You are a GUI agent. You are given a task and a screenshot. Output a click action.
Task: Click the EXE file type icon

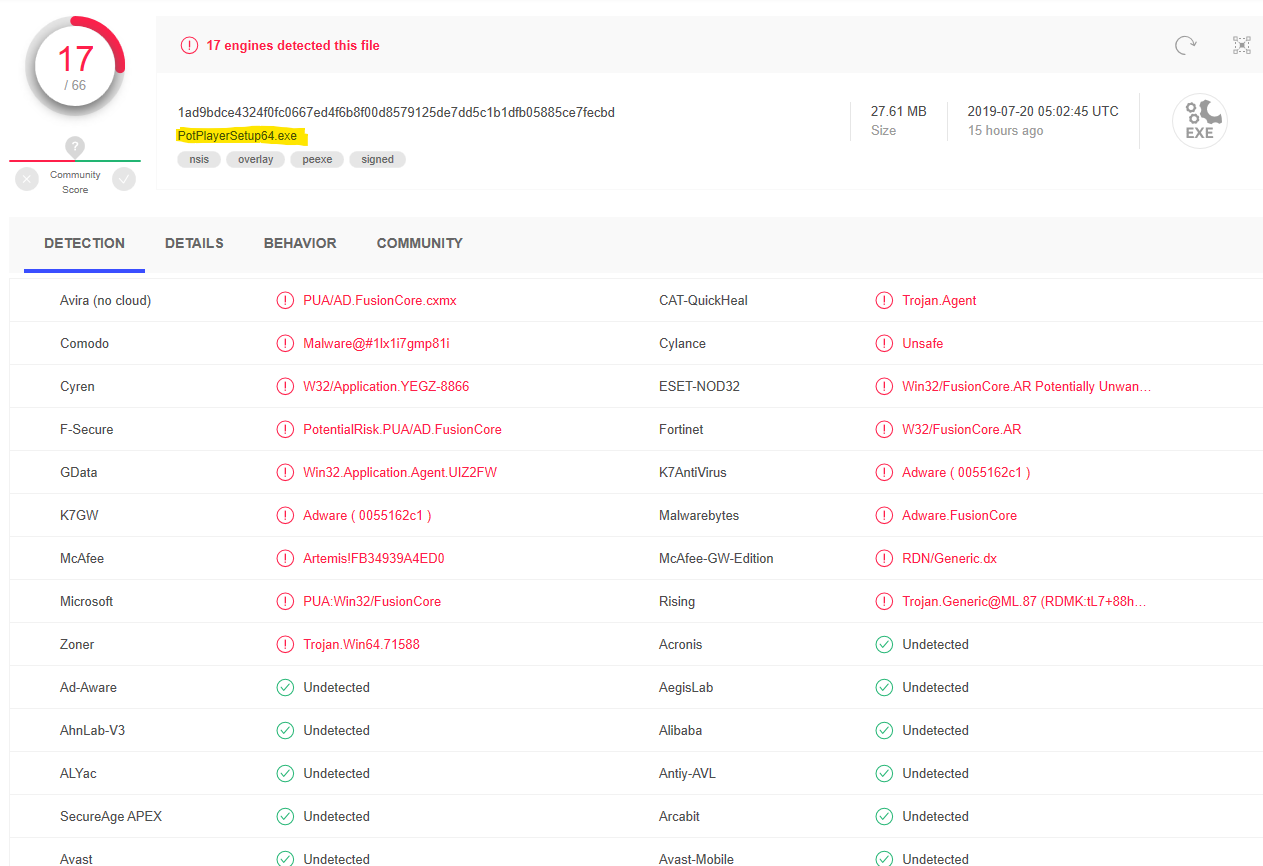click(1199, 121)
